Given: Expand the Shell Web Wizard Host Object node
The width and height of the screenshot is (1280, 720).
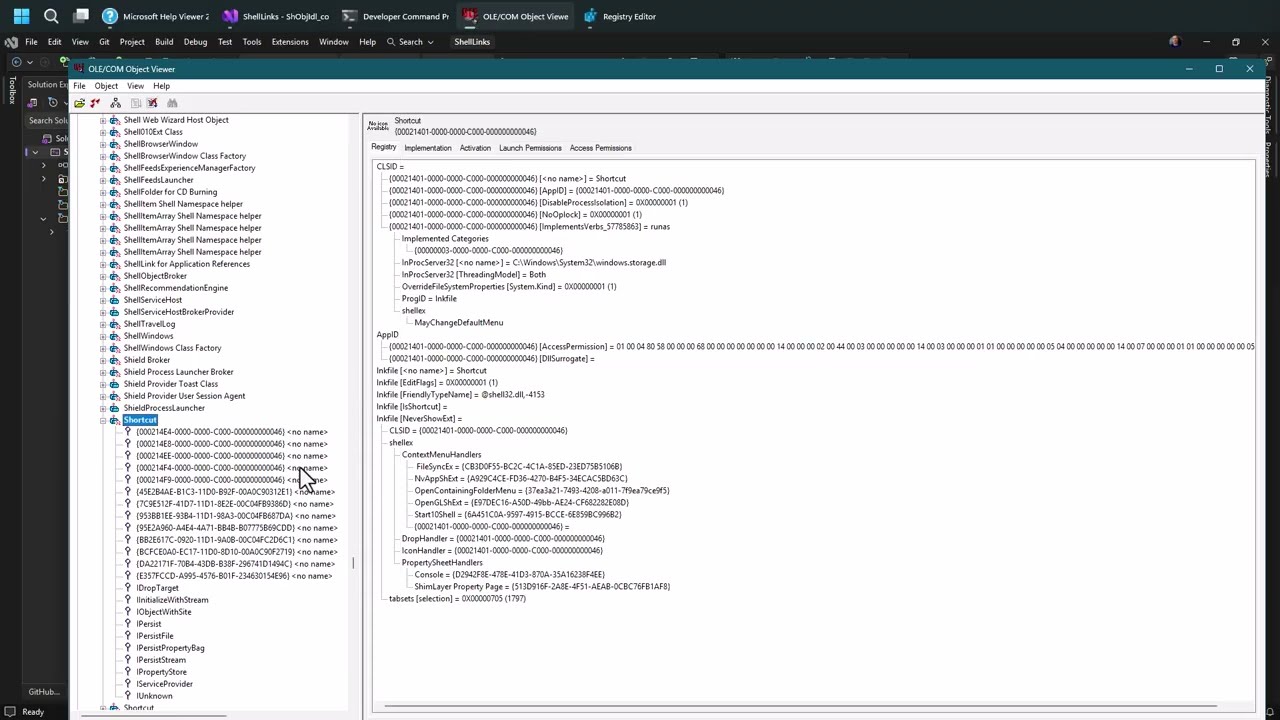Looking at the screenshot, I should 103,120.
